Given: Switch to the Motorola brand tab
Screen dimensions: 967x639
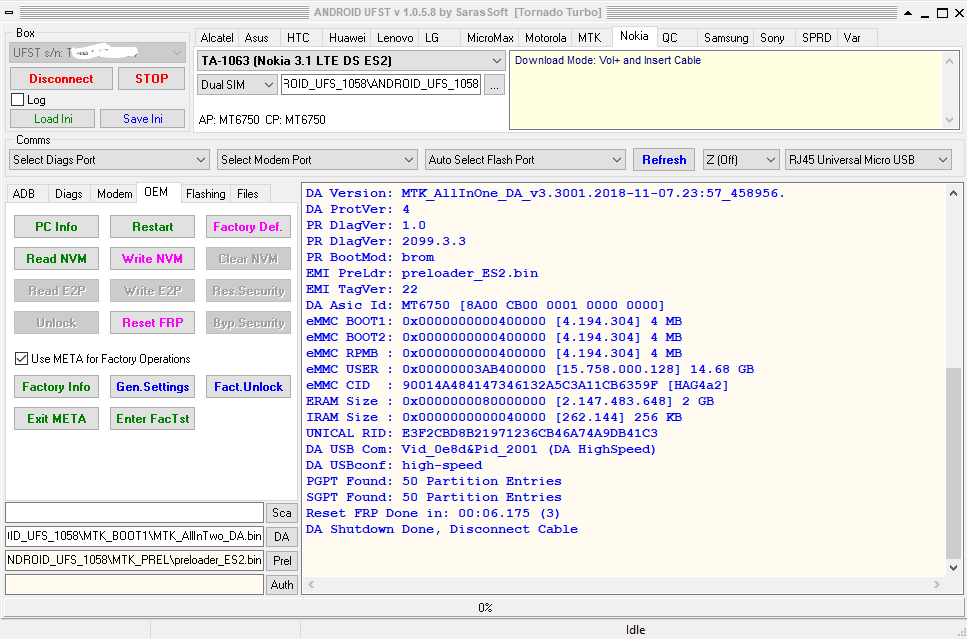Looking at the screenshot, I should click(x=545, y=38).
